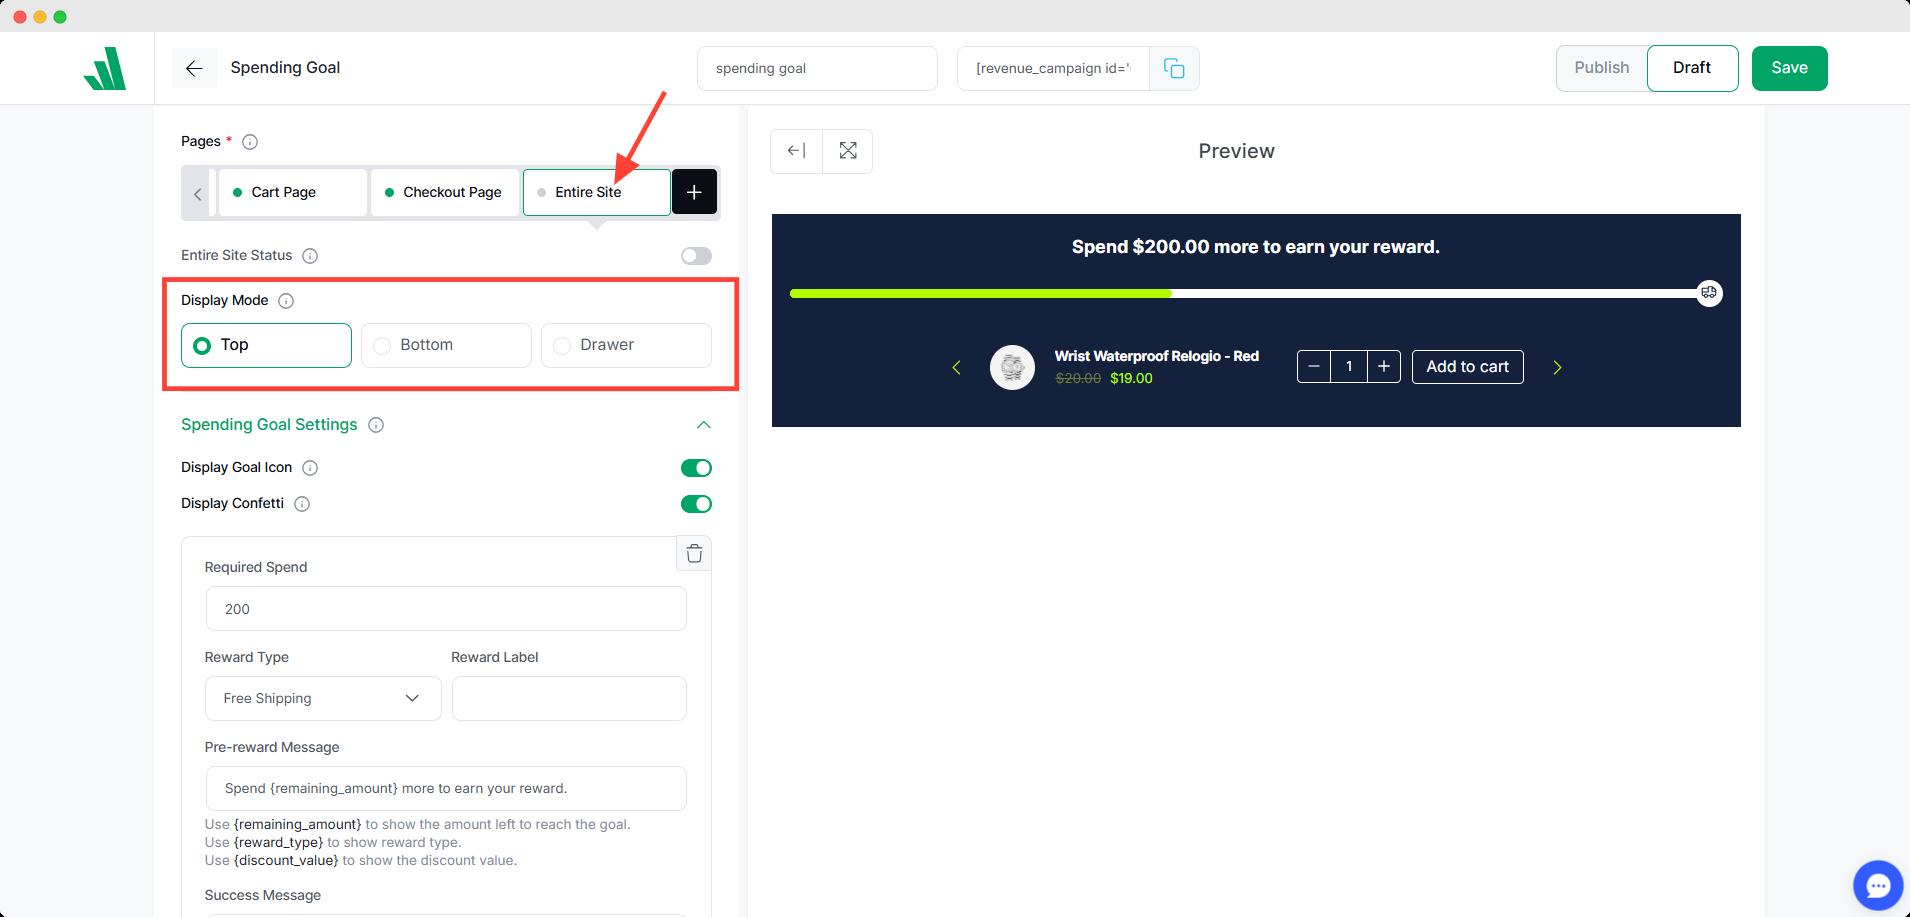The image size is (1910, 917).
Task: Show previous page tabs with left chevron
Action: [198, 194]
